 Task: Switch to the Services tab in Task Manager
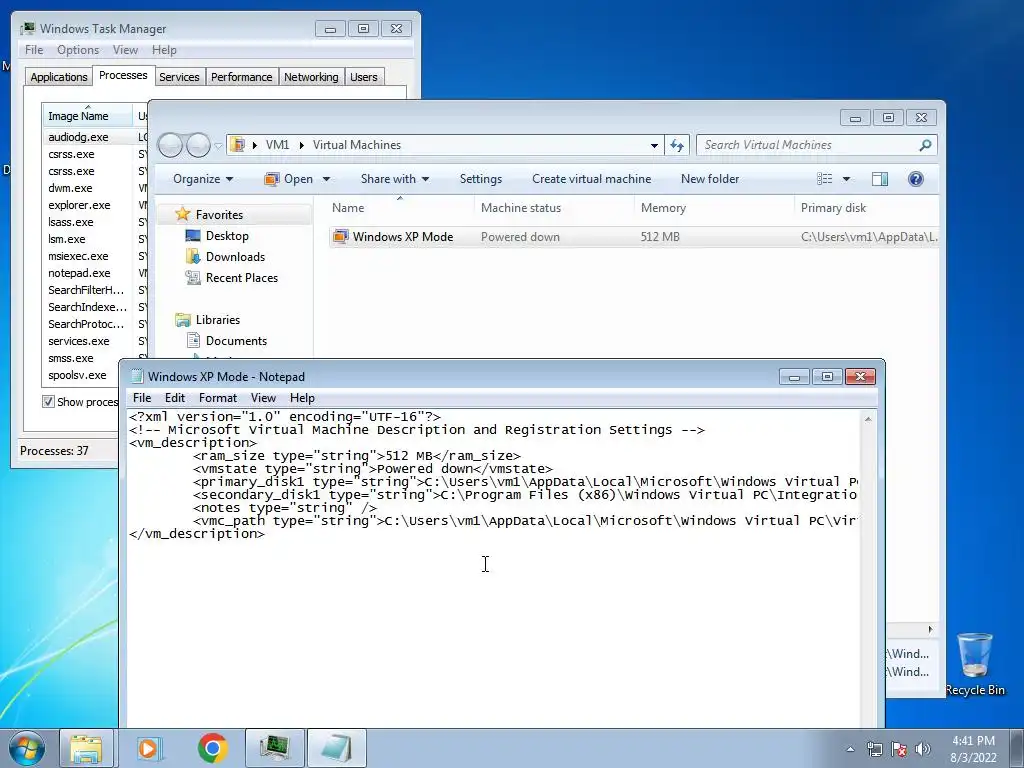[x=179, y=77]
